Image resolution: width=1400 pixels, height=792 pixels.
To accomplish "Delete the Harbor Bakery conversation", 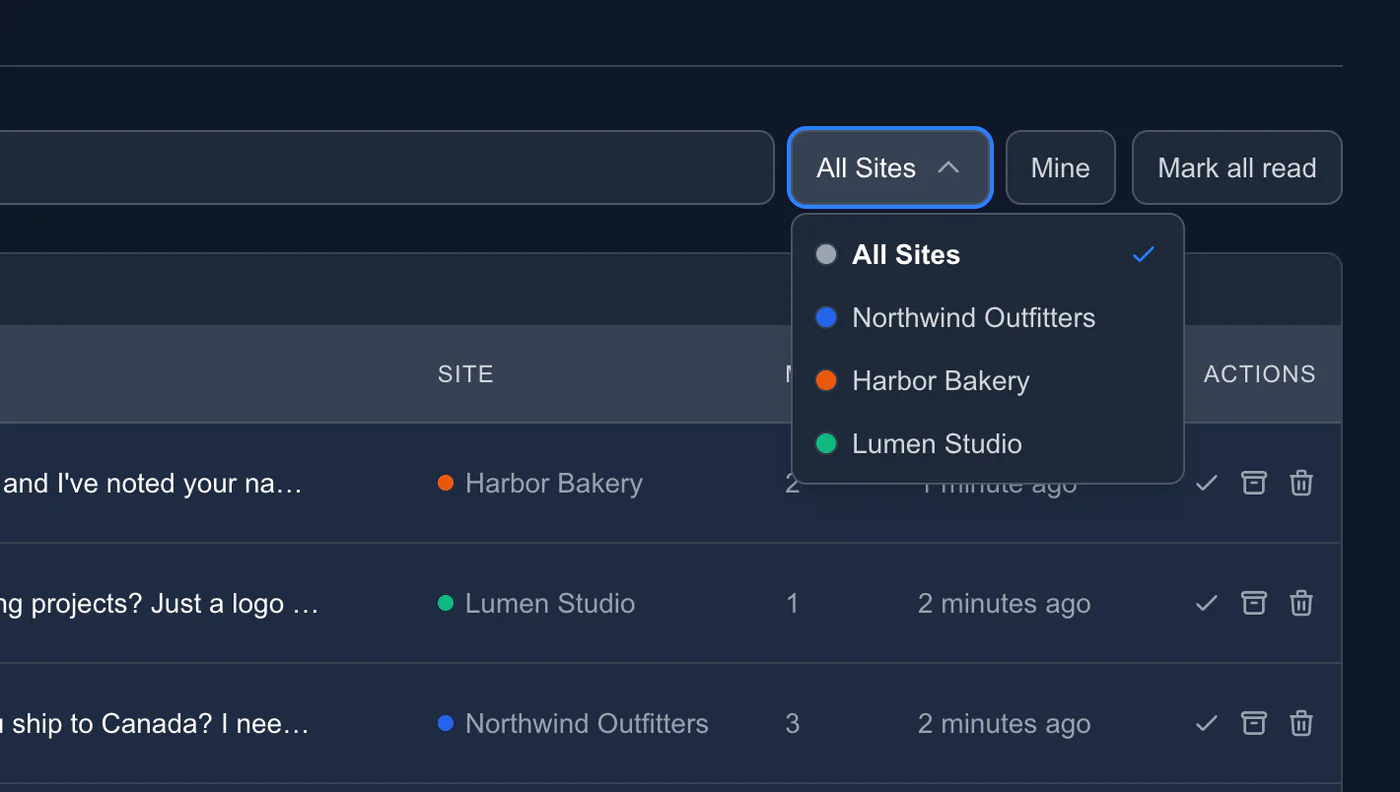I will 1301,483.
